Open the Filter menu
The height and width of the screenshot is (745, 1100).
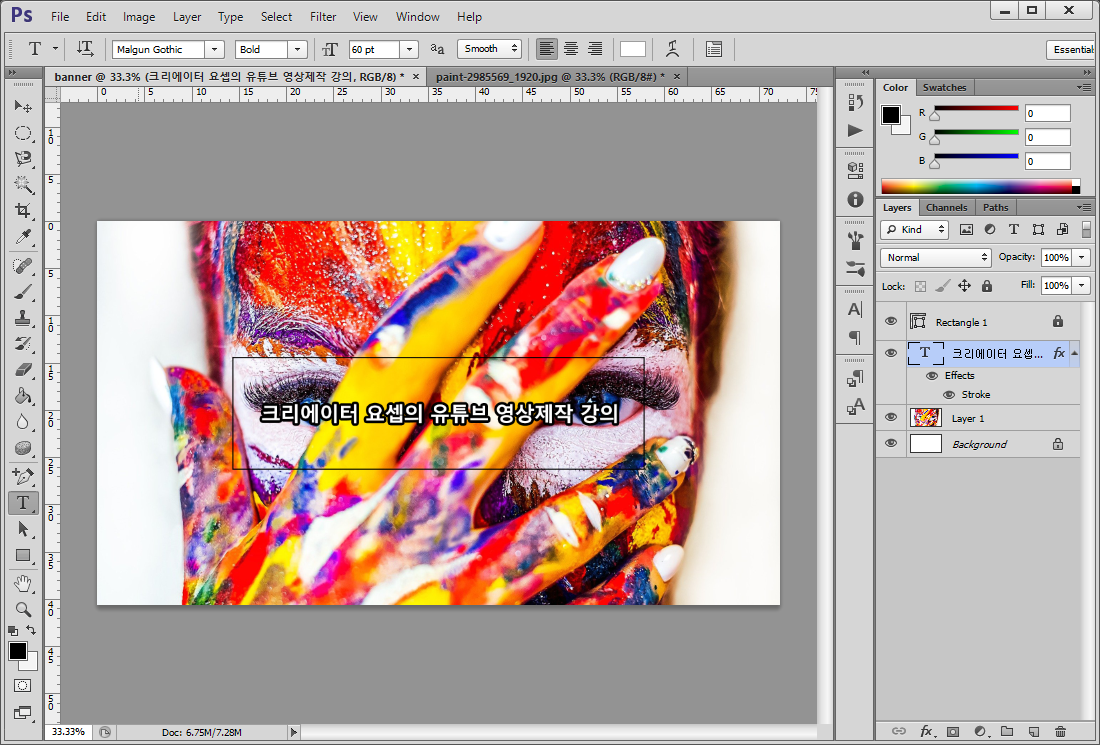click(323, 17)
